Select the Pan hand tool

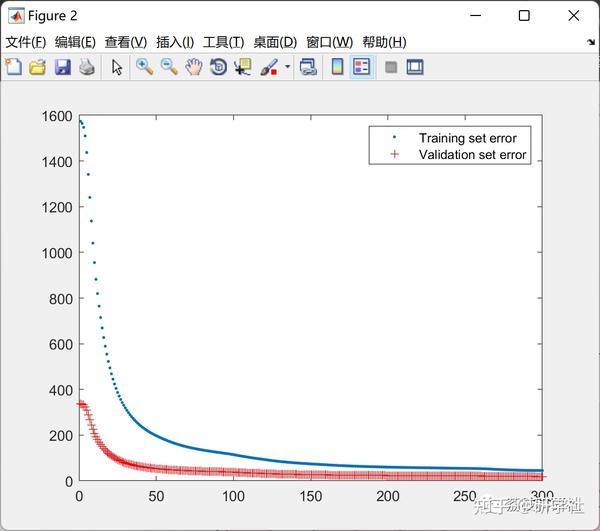click(194, 67)
